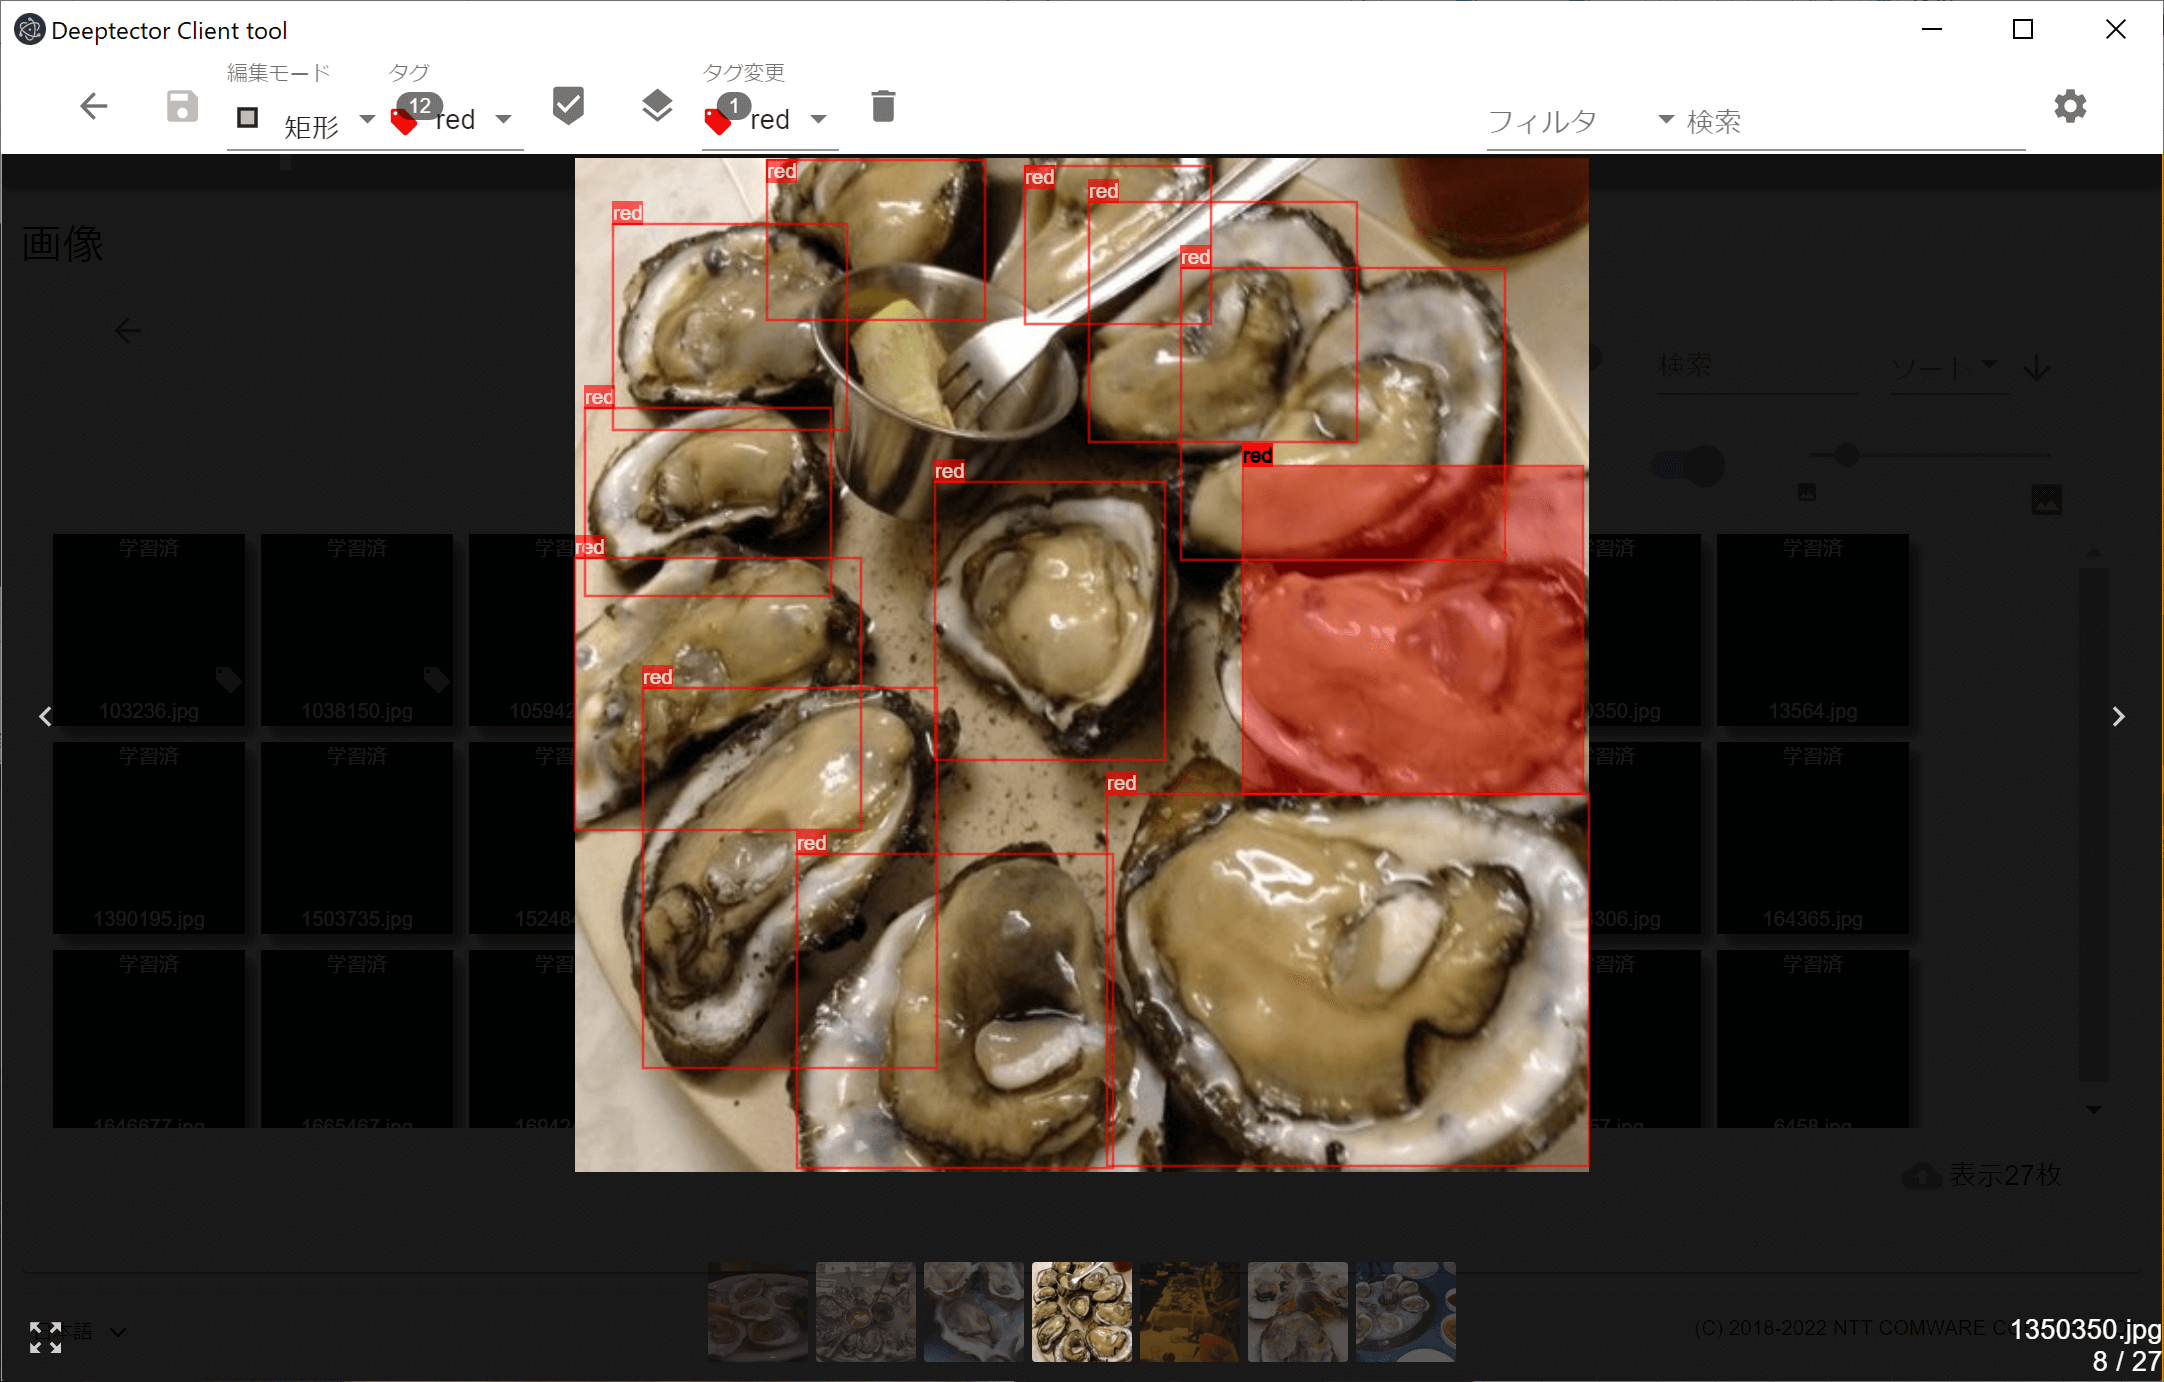Screen dimensions: 2164x1382
Task: Go to the next image with the right chevron
Action: [x=2118, y=715]
